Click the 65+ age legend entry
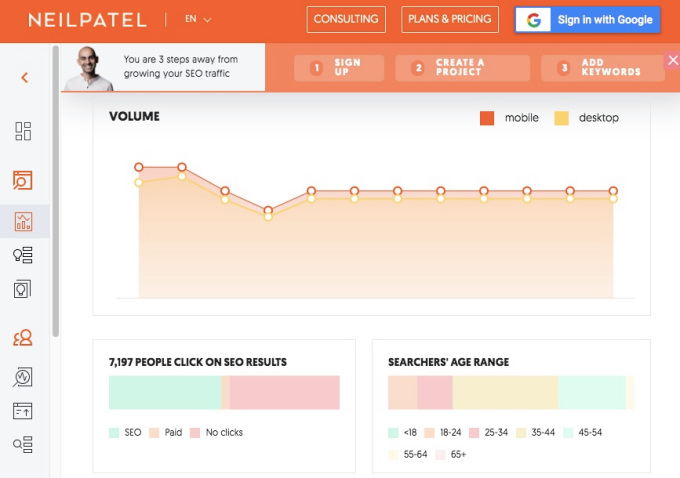The height and width of the screenshot is (478, 680). tap(451, 455)
